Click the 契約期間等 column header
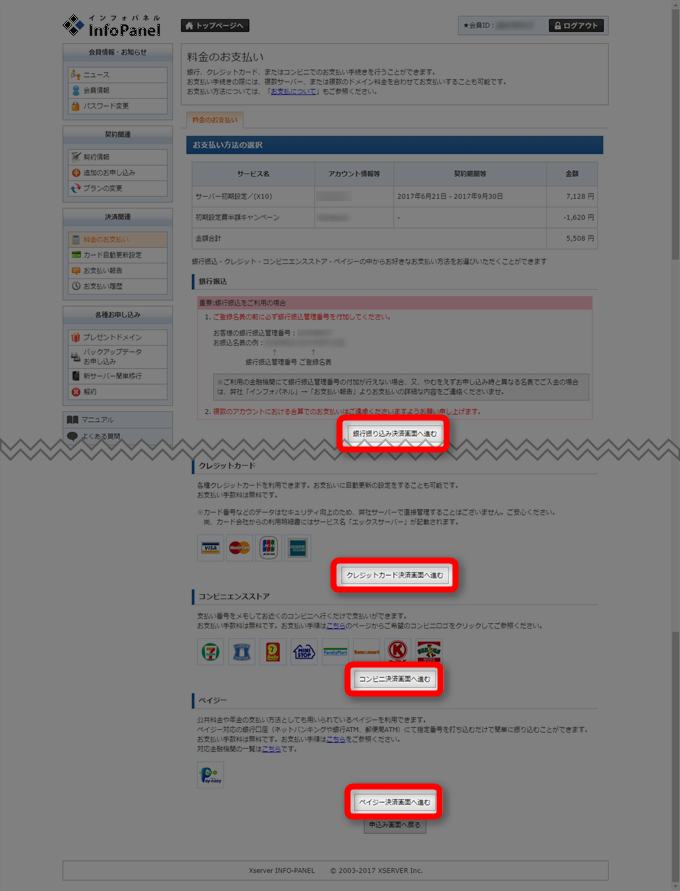This screenshot has height=891, width=680. (470, 174)
